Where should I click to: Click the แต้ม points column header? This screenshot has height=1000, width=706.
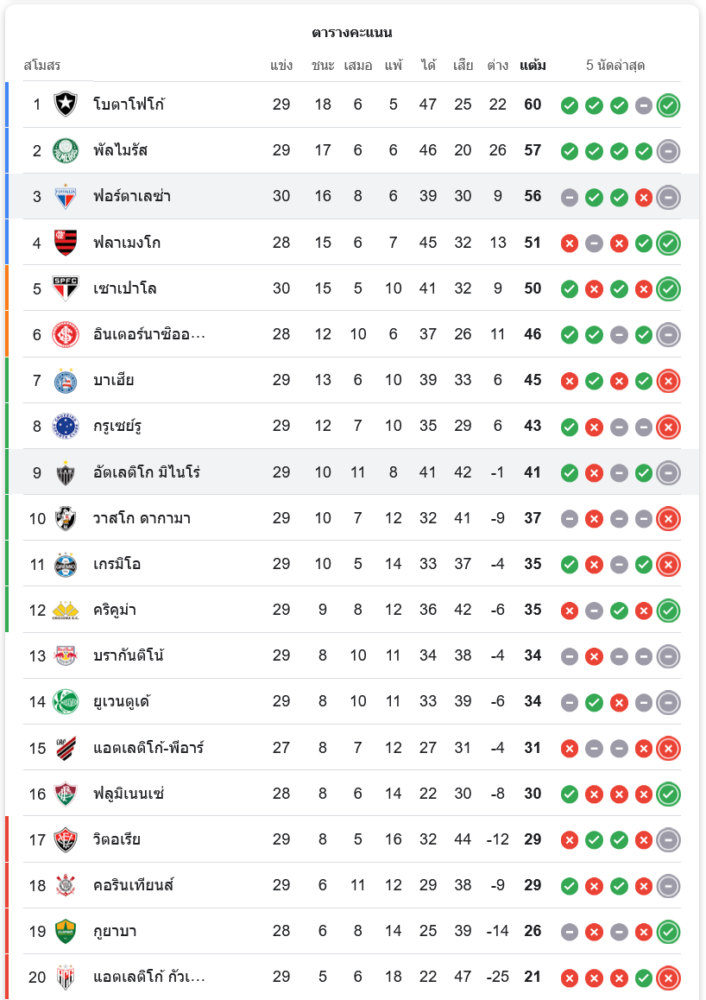coord(533,65)
